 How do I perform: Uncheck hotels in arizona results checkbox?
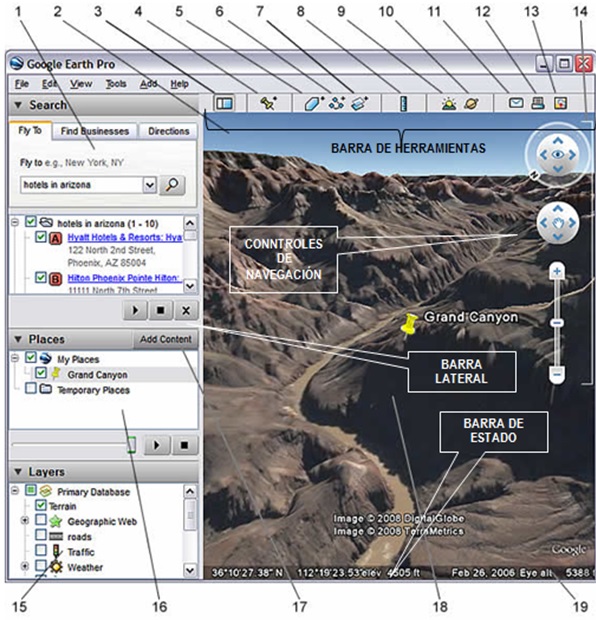point(31,221)
